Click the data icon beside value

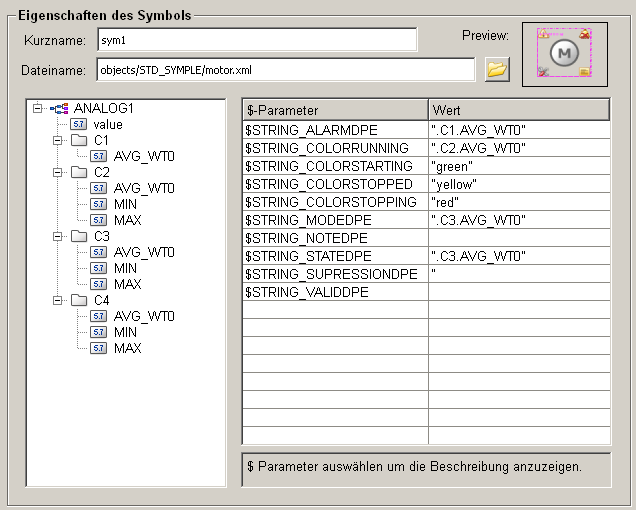pyautogui.click(x=79, y=124)
